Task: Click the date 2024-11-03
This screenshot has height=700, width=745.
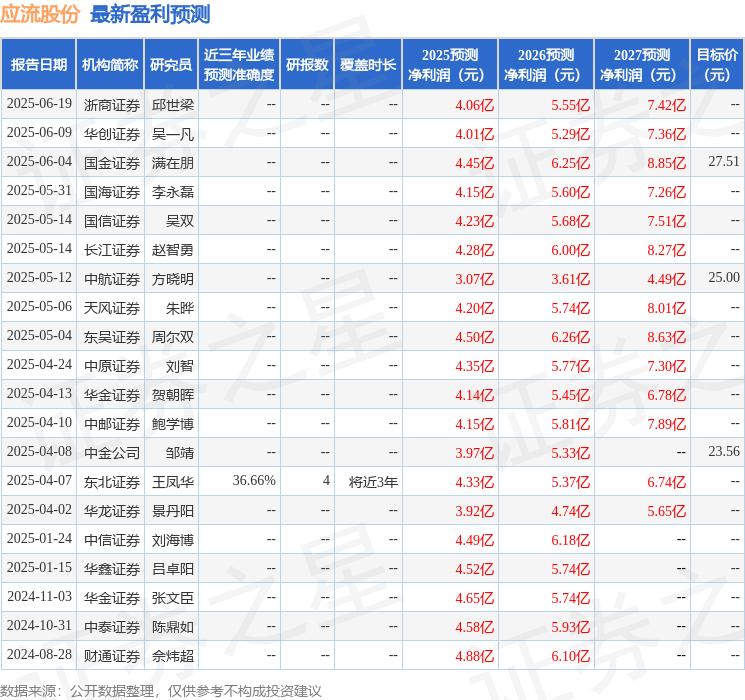Action: click(39, 596)
